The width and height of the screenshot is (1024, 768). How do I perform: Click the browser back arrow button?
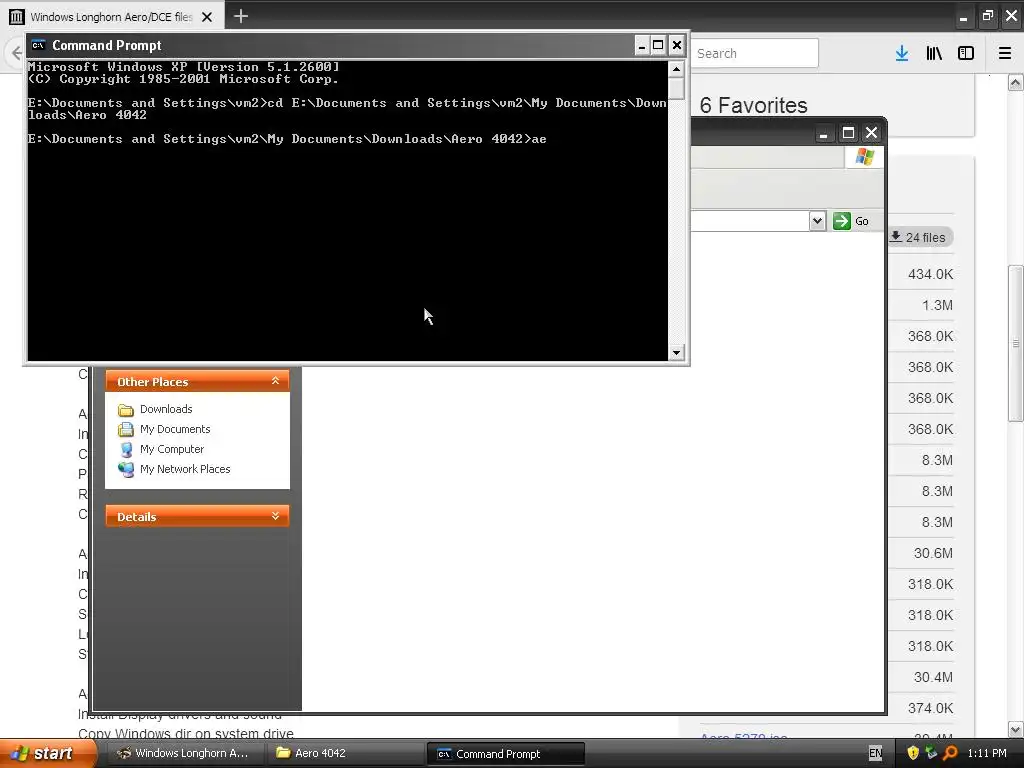(x=16, y=53)
